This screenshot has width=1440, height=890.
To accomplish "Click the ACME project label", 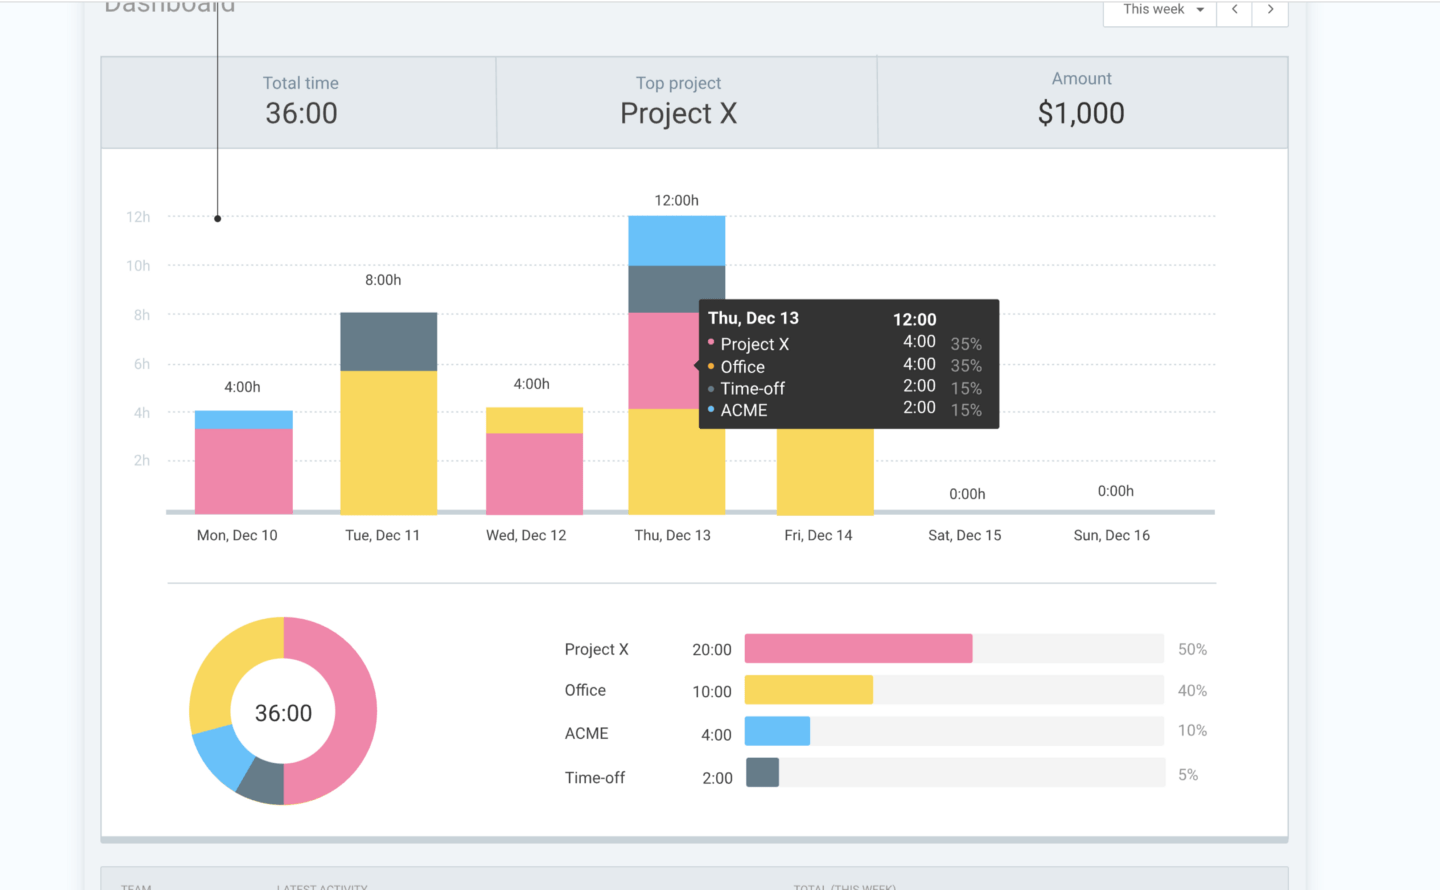I will [x=586, y=733].
